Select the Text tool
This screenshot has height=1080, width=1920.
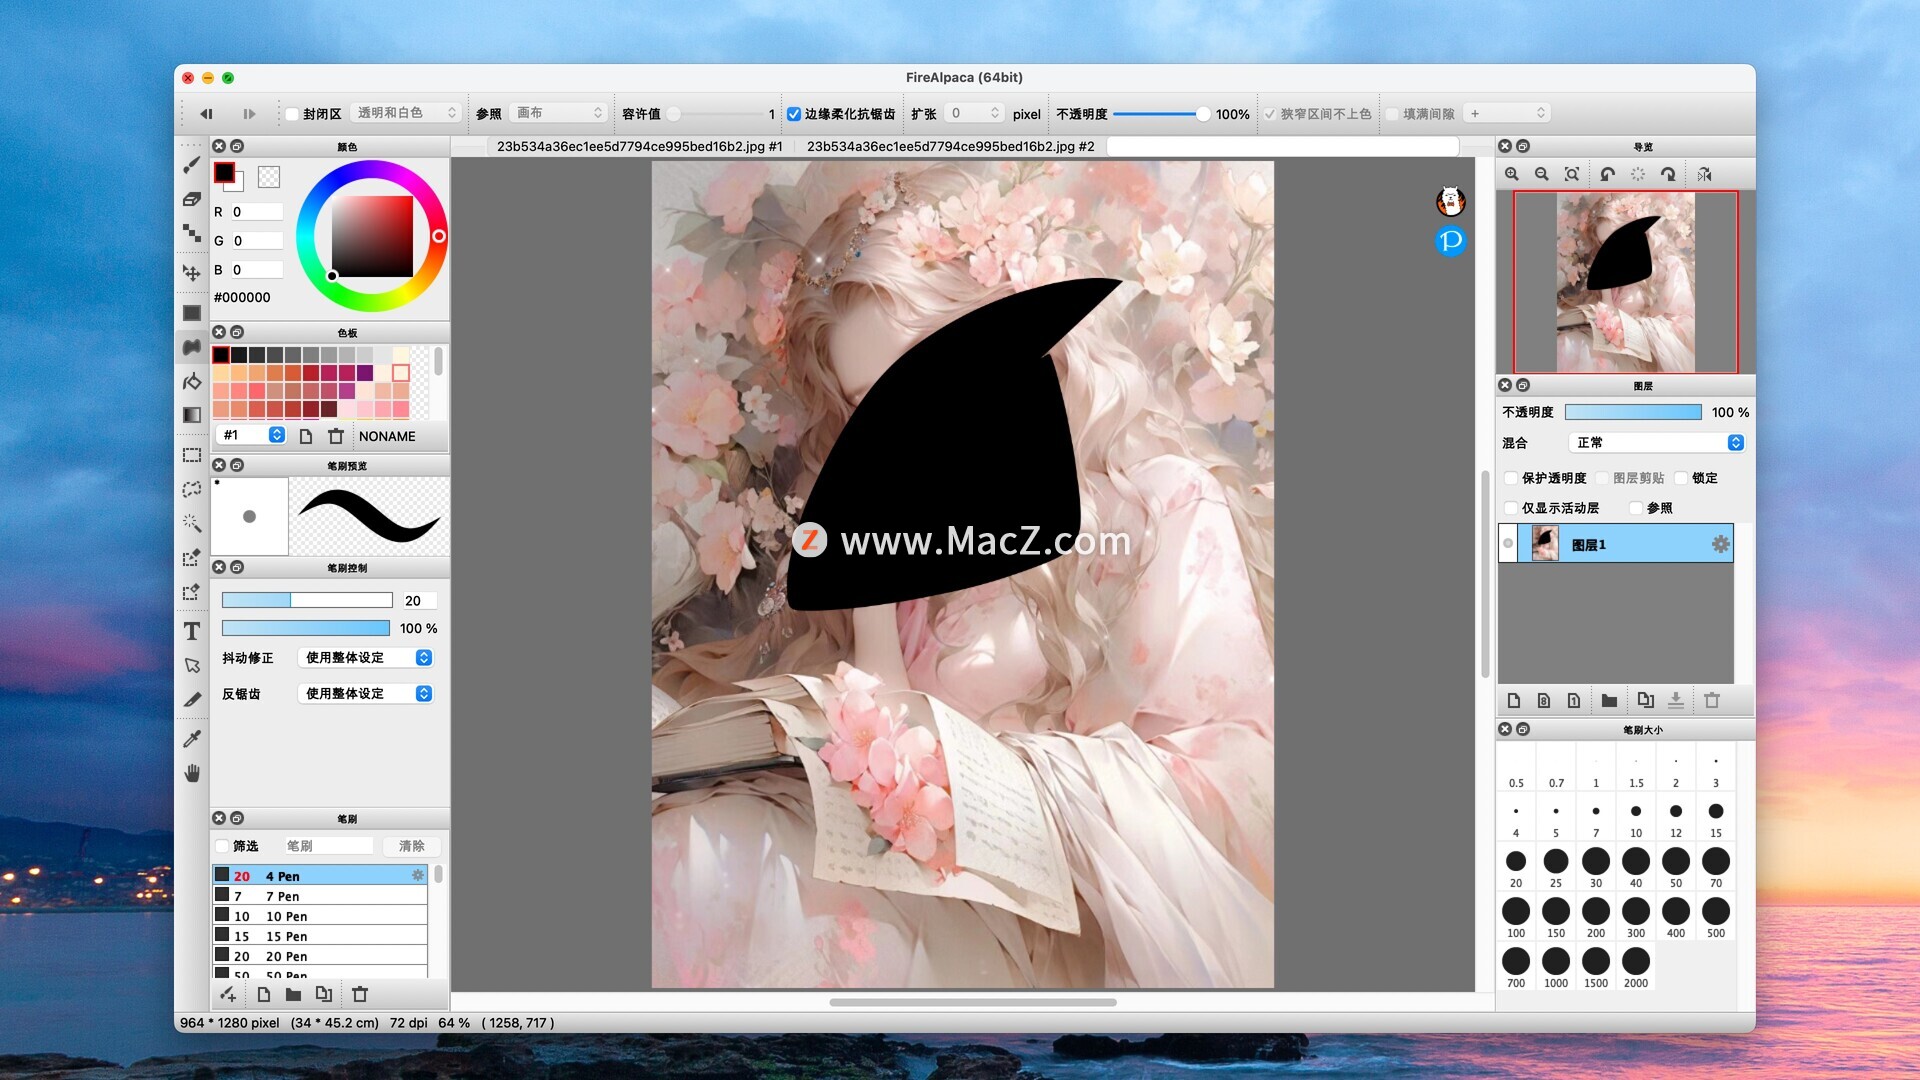click(192, 631)
